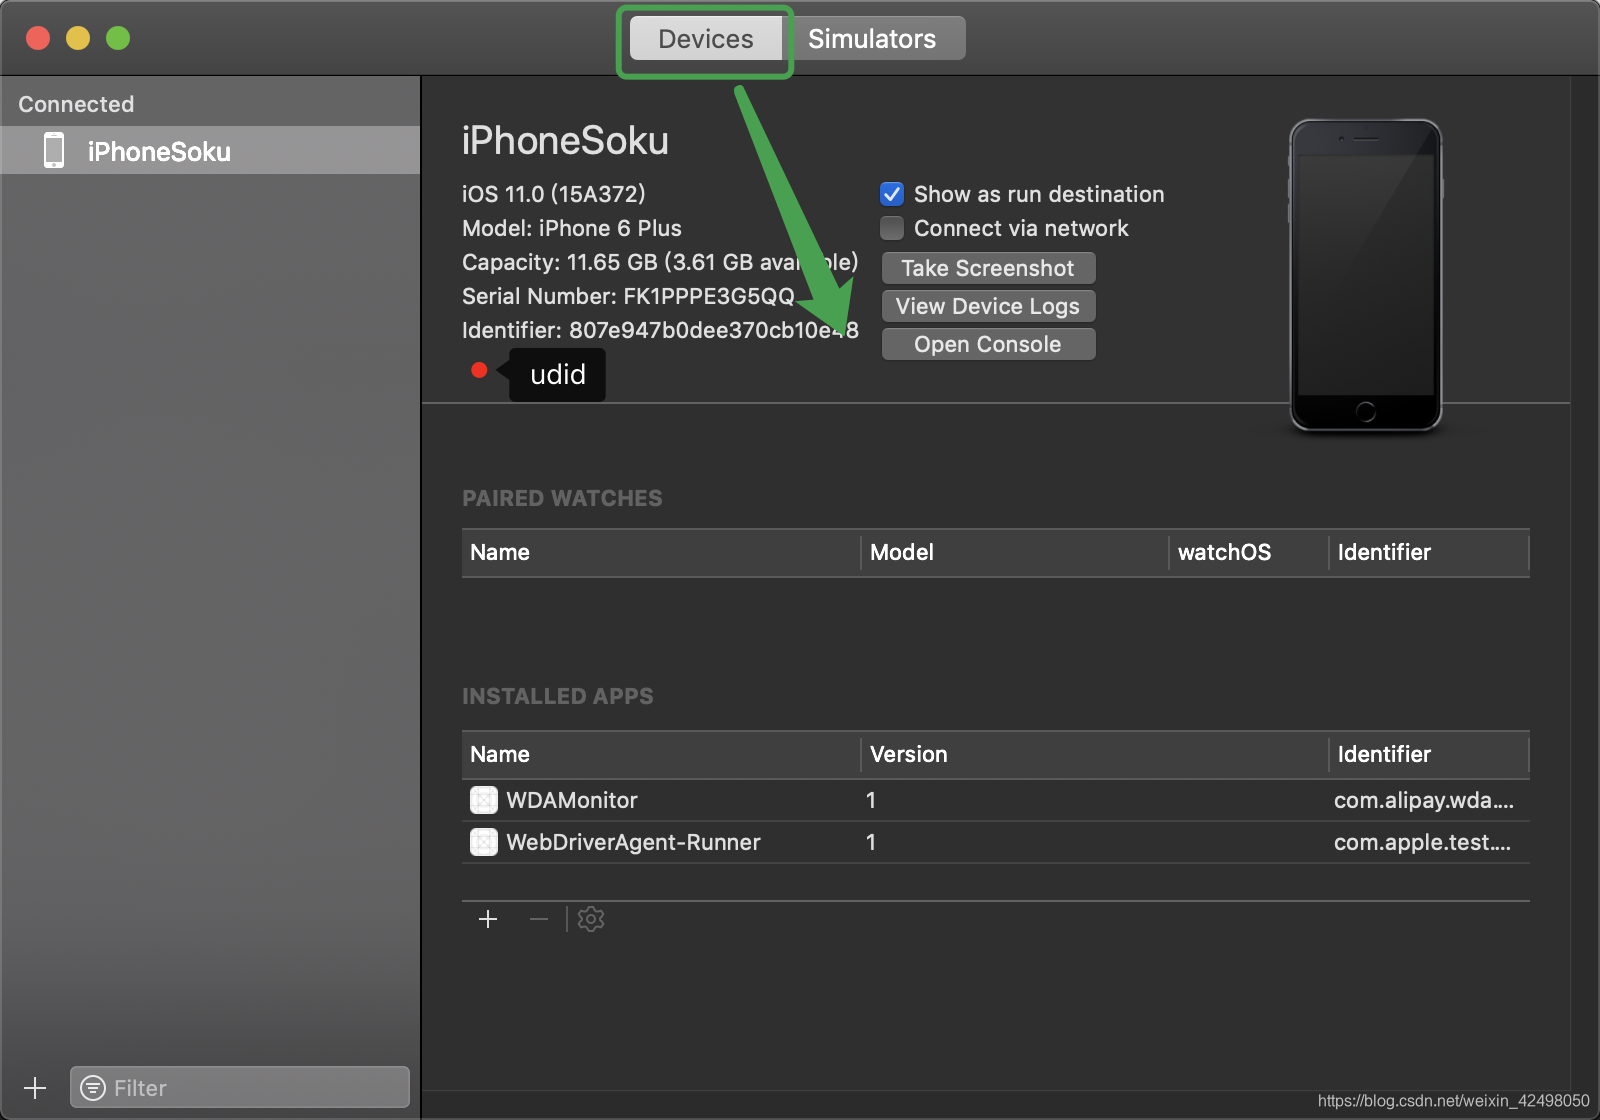Screen dimensions: 1600x1120
Task: Switch to the Devices tab
Action: [706, 39]
